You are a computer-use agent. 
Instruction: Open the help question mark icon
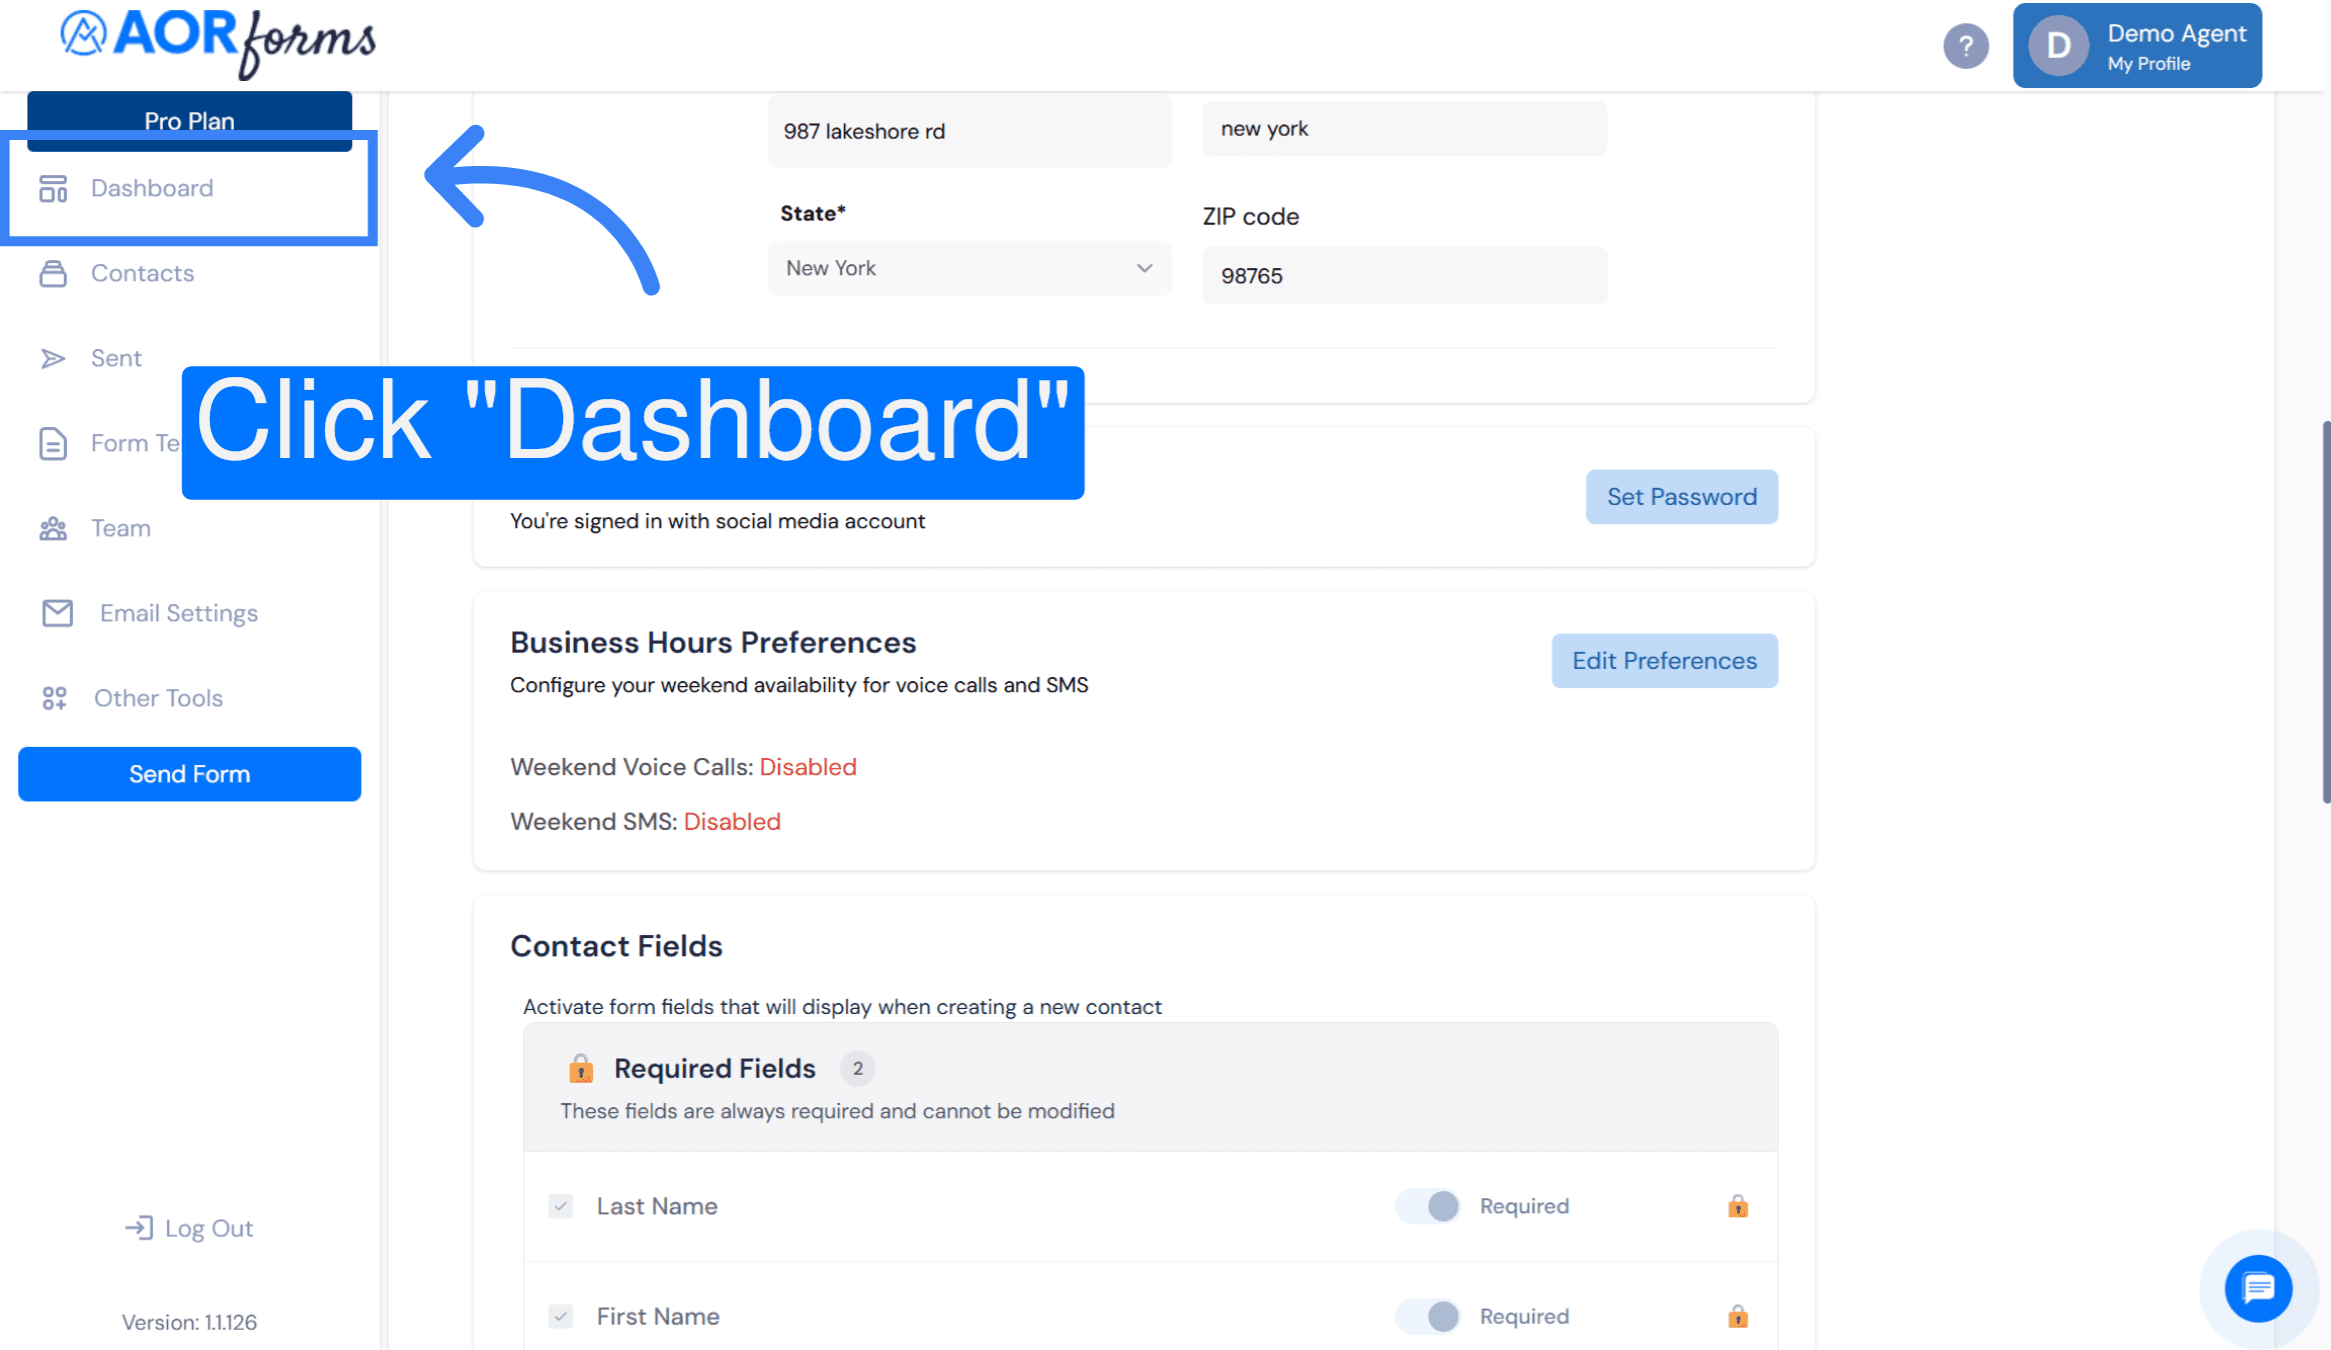[x=1965, y=46]
